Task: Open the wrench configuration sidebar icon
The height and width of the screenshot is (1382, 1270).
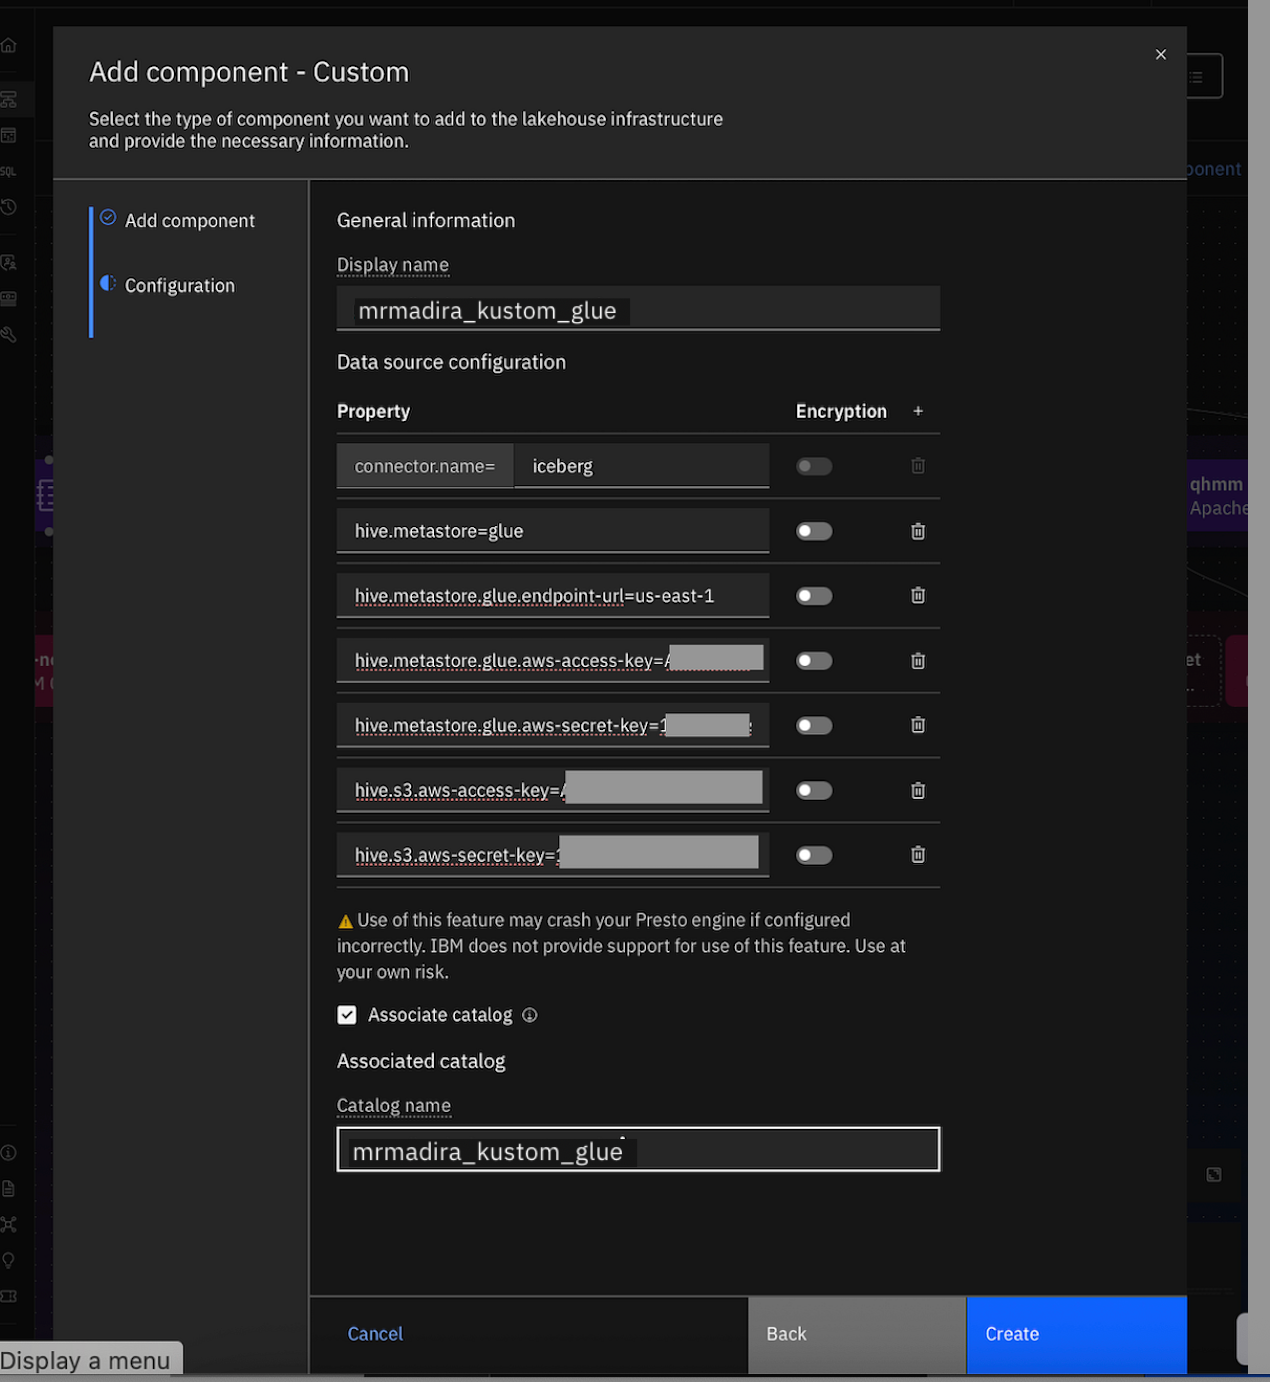Action: (9, 334)
